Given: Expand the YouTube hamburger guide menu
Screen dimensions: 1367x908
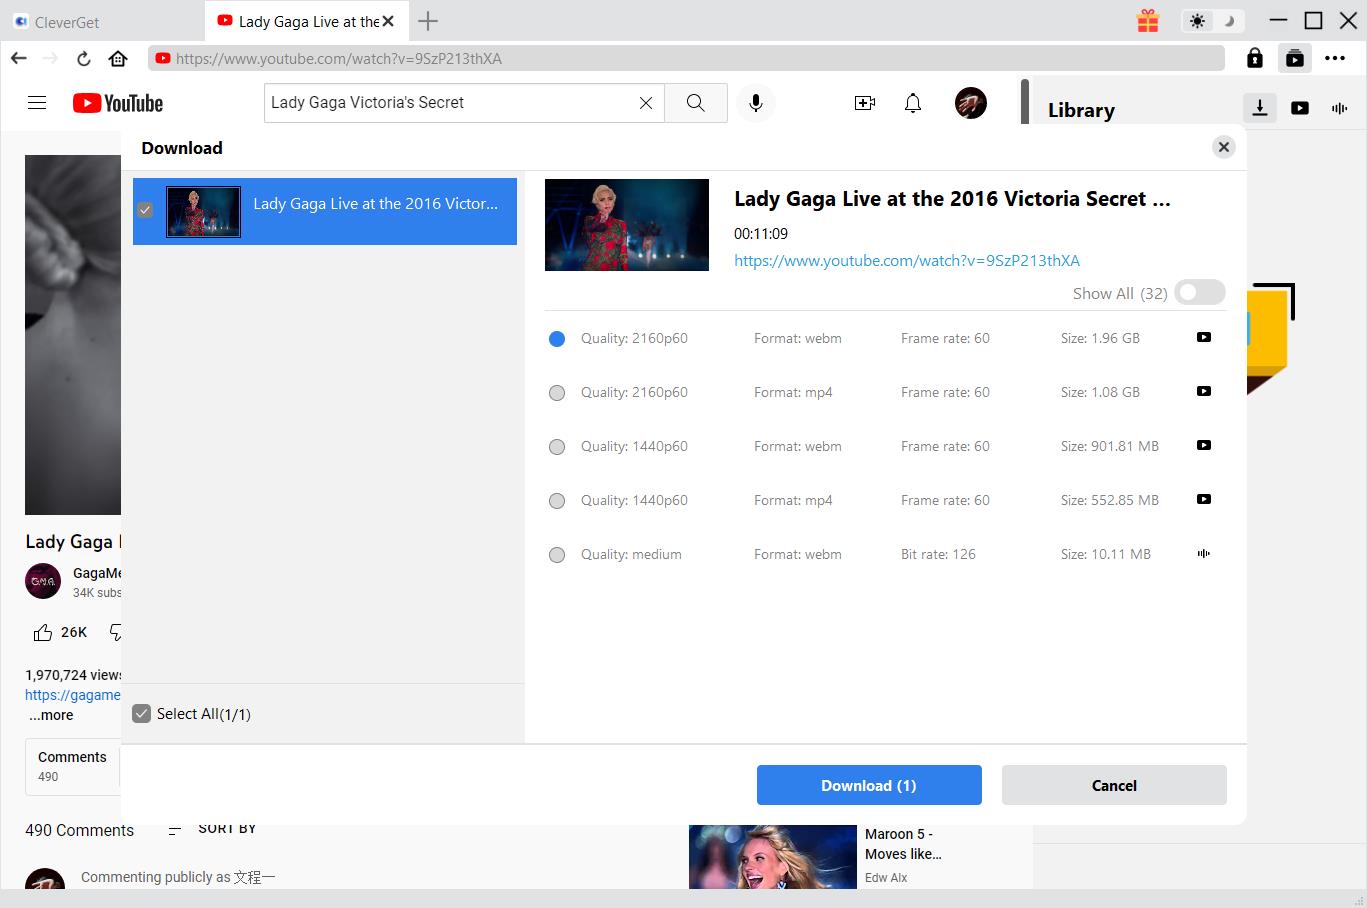Looking at the screenshot, I should 37,103.
